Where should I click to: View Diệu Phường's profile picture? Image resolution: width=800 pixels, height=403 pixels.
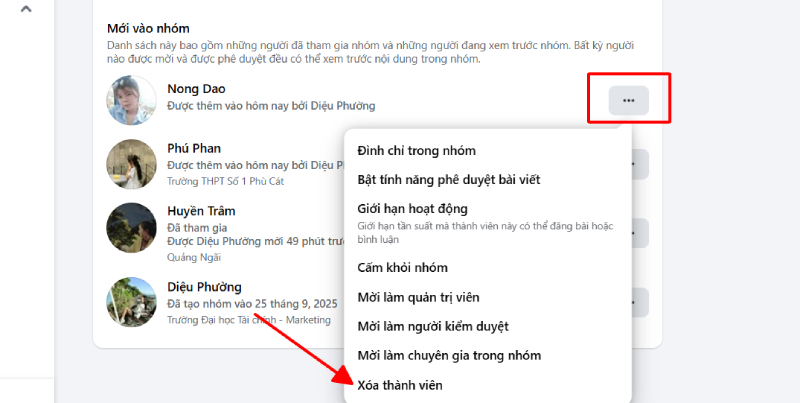pos(131,302)
